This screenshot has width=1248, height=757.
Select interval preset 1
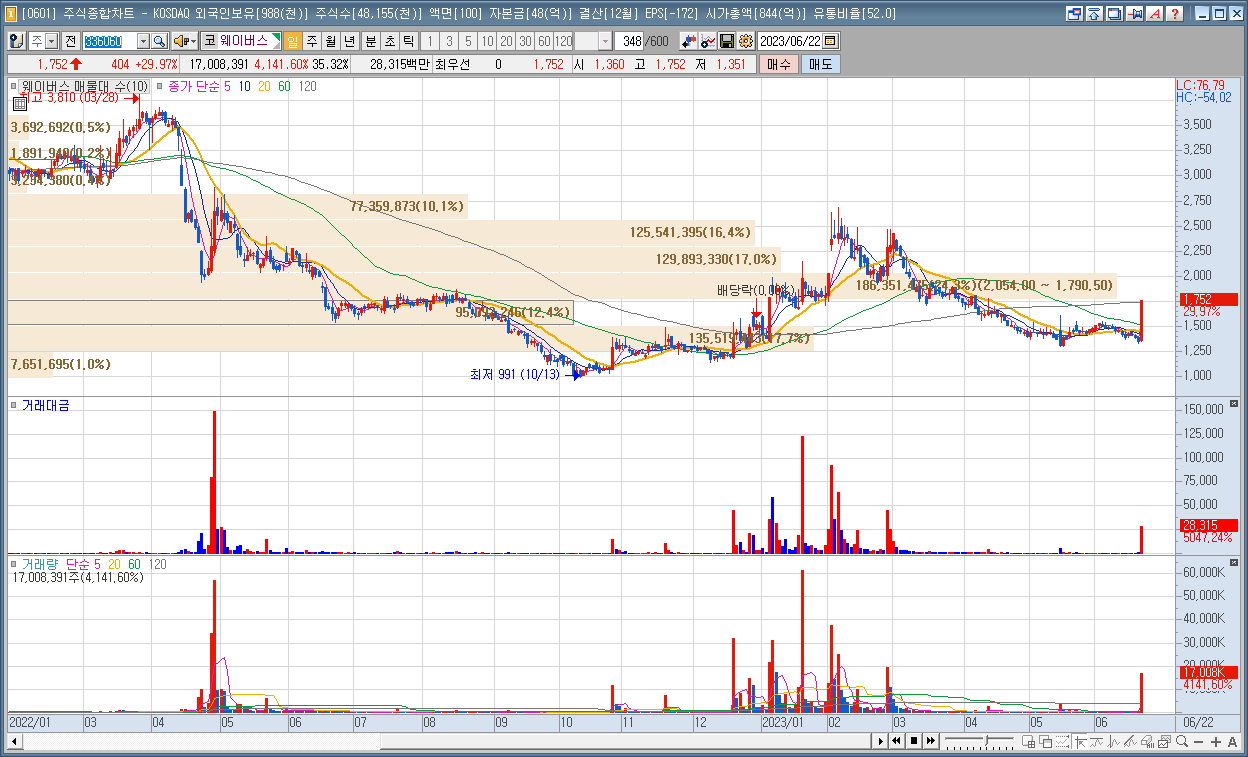coord(430,41)
